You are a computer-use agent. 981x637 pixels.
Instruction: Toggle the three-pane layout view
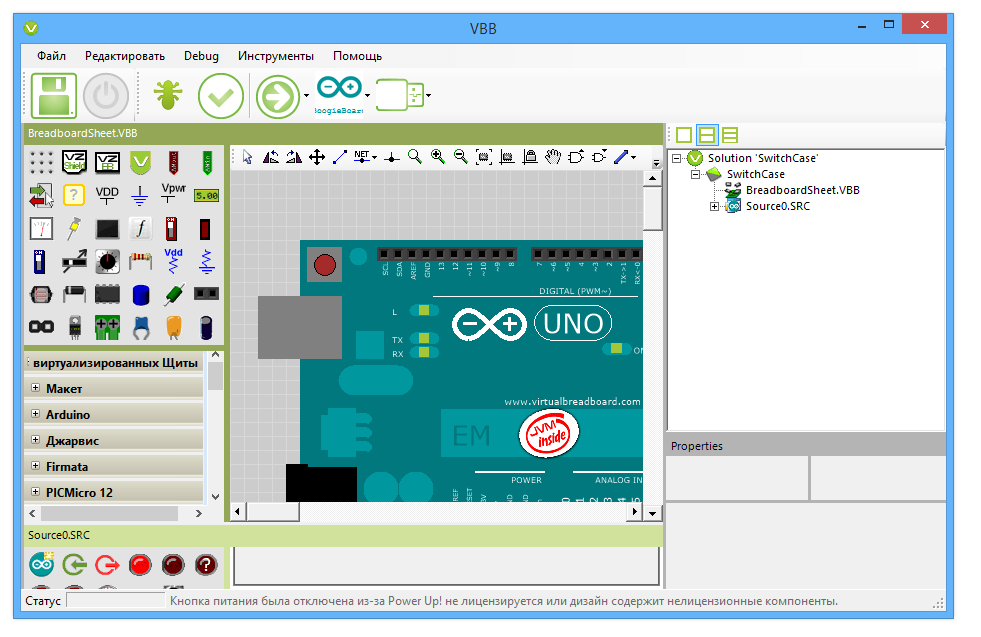pyautogui.click(x=731, y=133)
